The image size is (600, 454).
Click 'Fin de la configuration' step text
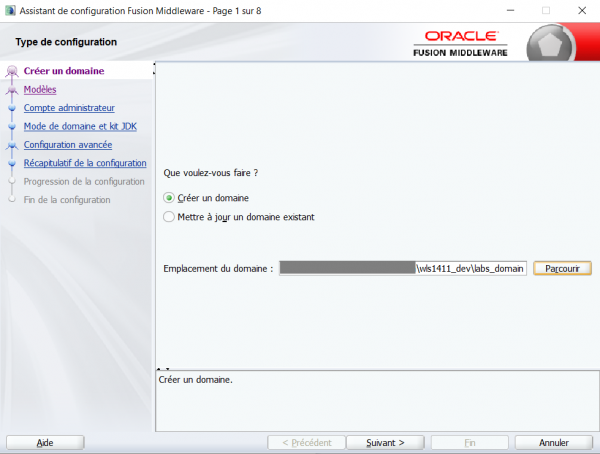tap(67, 200)
